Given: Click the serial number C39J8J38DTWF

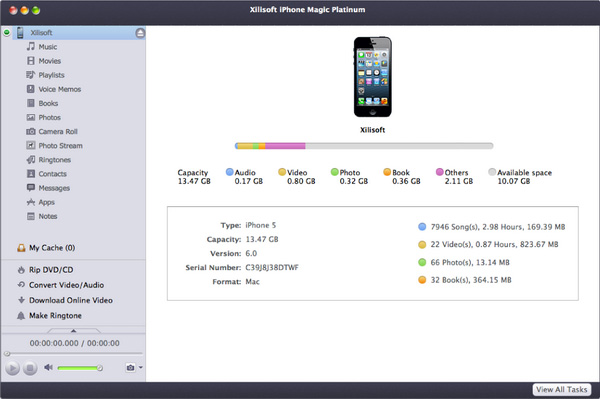Looking at the screenshot, I should 272,267.
